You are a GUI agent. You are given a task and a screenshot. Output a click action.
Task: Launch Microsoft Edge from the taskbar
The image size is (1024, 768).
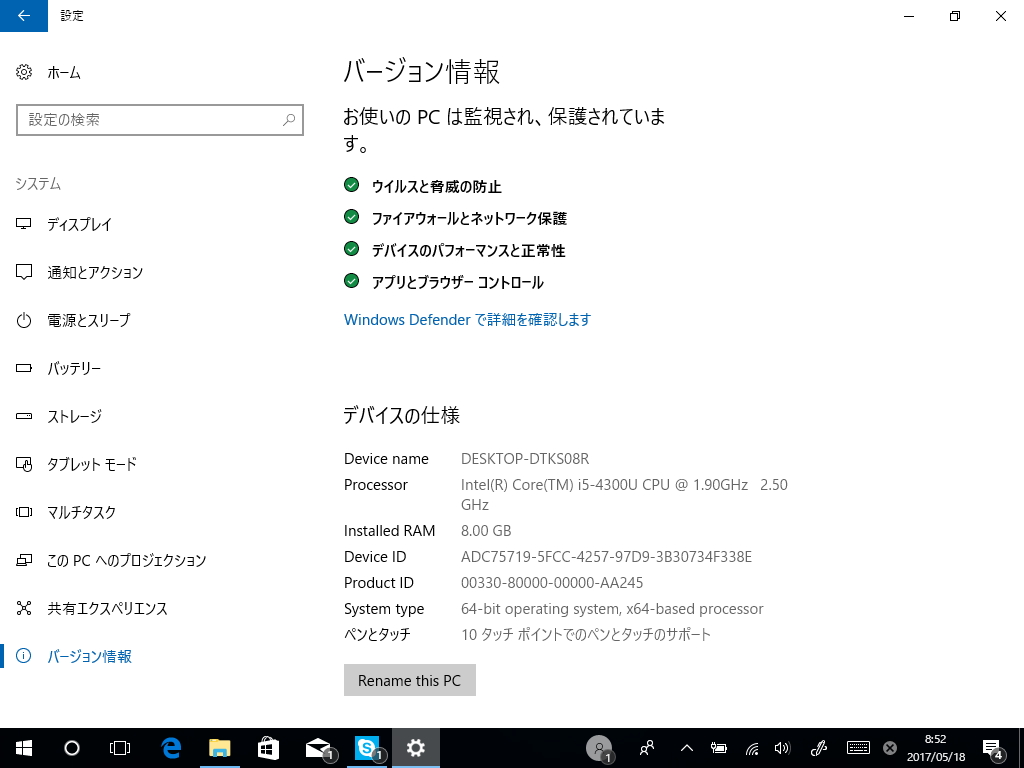(x=171, y=747)
